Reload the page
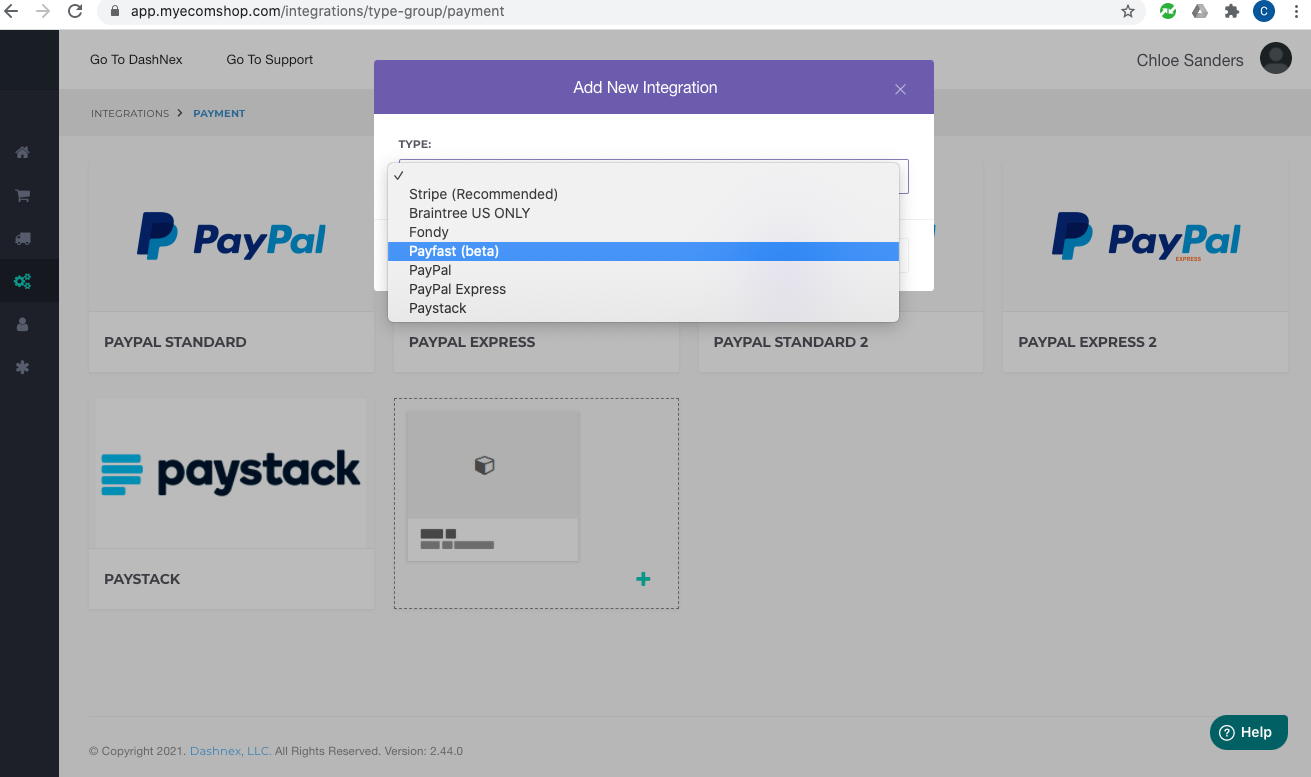 [75, 12]
